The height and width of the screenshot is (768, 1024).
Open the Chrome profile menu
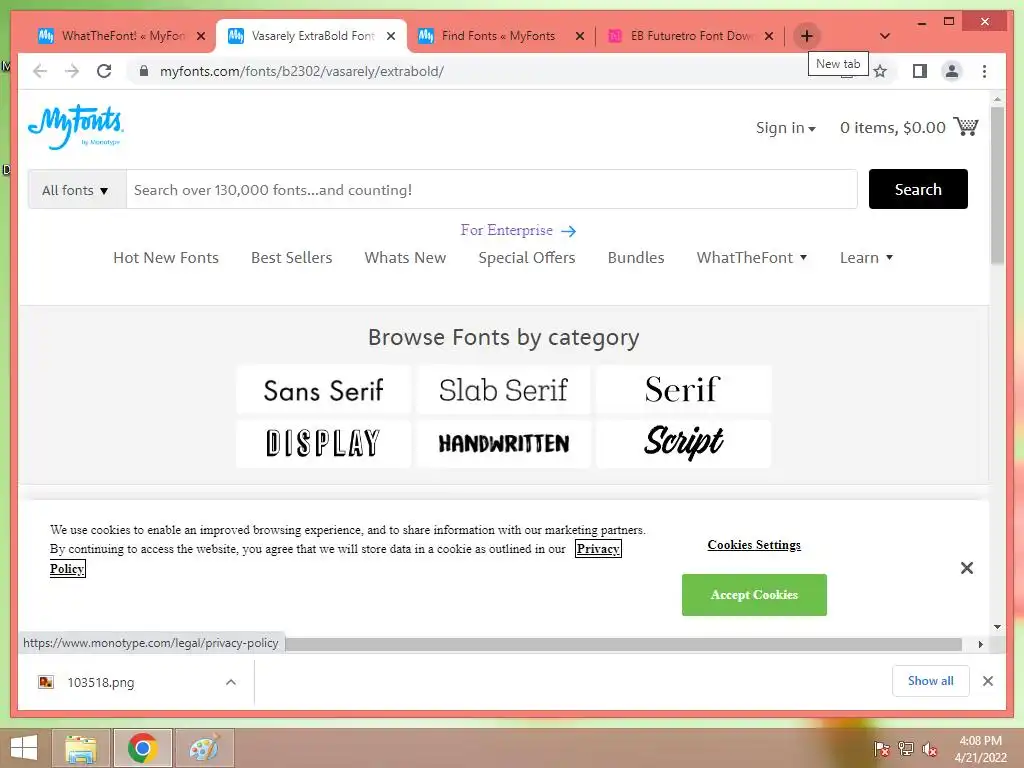[952, 71]
